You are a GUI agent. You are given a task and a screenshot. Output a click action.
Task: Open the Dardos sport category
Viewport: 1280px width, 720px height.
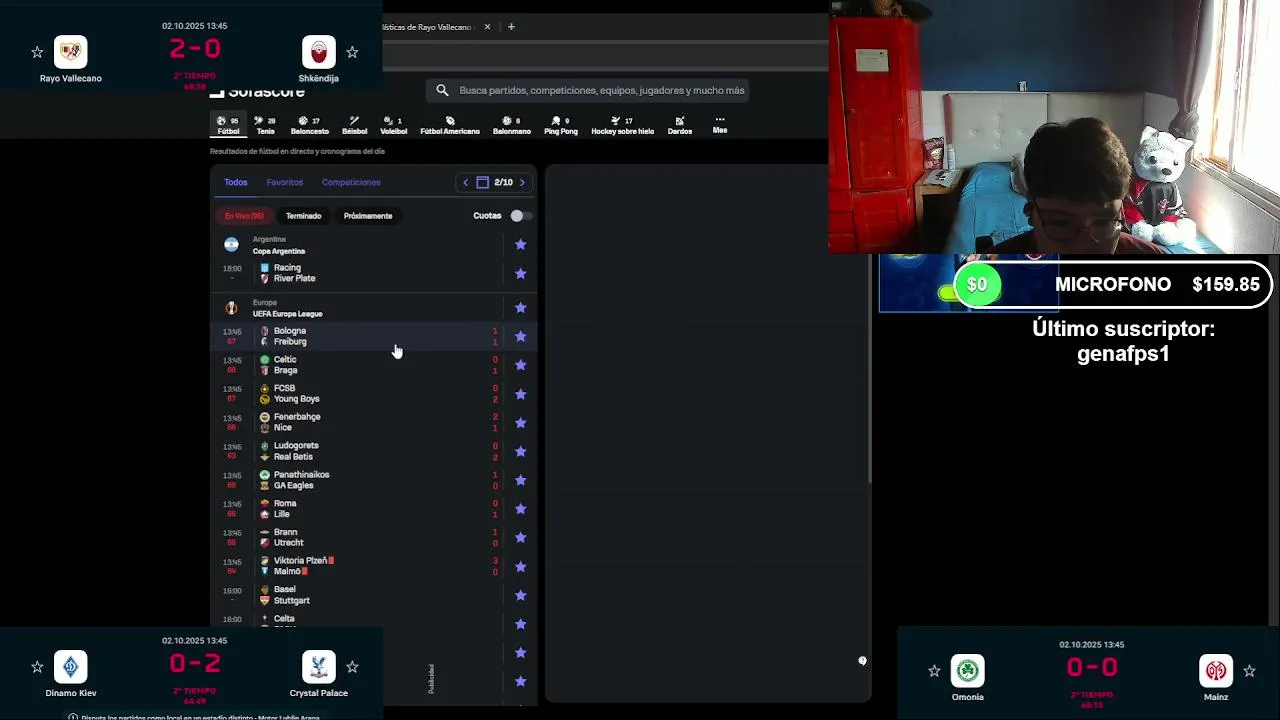[x=679, y=125]
